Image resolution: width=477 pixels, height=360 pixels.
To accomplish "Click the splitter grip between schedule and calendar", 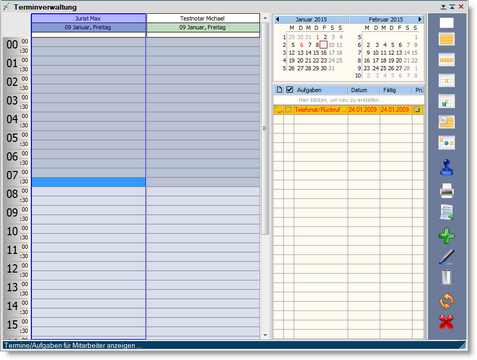I will point(265,128).
